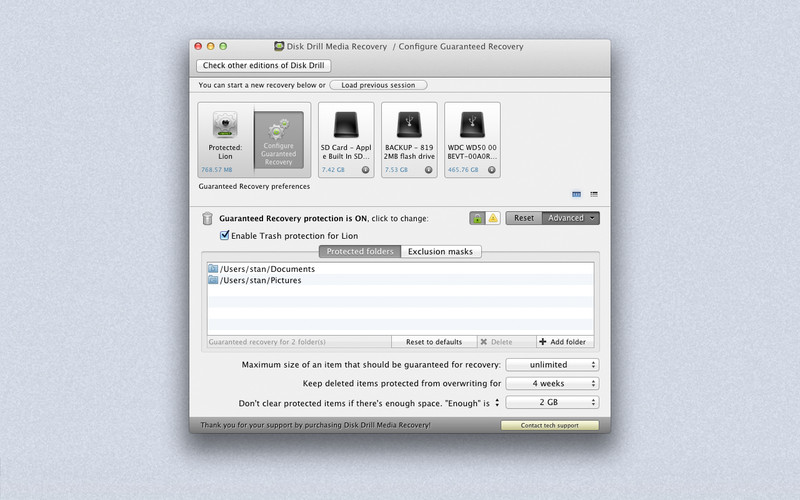This screenshot has width=800, height=500.
Task: Select the SD Card drive icon
Action: tap(346, 124)
